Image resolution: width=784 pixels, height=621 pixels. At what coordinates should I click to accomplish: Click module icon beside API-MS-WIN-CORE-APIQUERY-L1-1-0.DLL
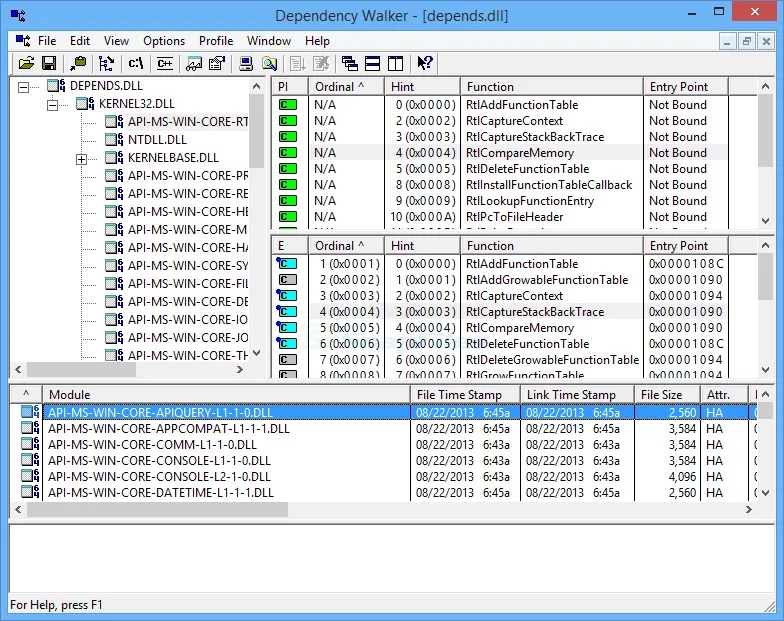coord(30,412)
